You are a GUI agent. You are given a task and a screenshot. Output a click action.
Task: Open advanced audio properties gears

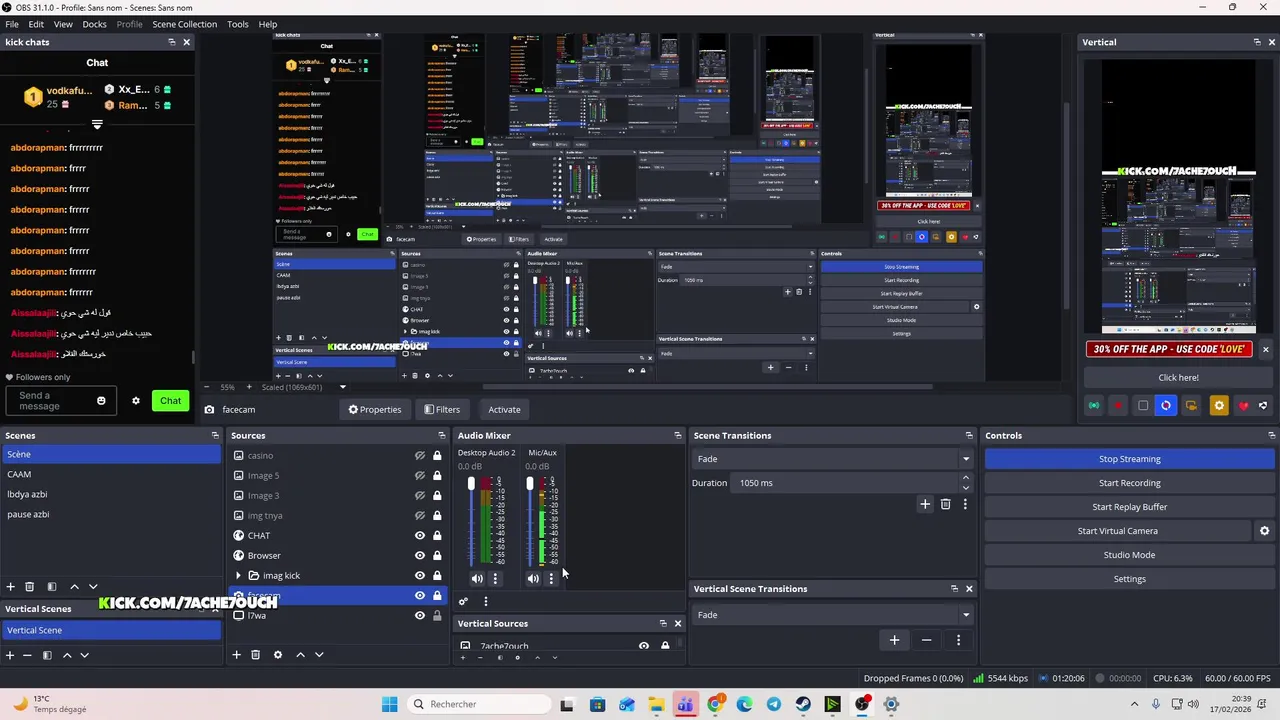coord(463,601)
